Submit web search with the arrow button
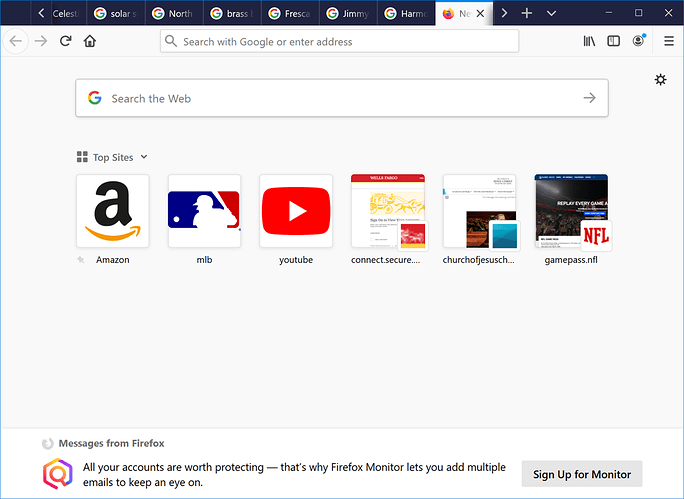The width and height of the screenshot is (684, 499). pyautogui.click(x=589, y=98)
